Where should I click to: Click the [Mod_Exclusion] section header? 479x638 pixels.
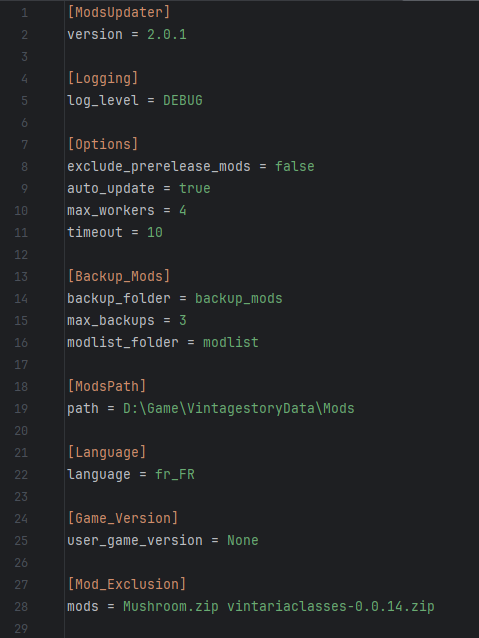click(x=127, y=584)
